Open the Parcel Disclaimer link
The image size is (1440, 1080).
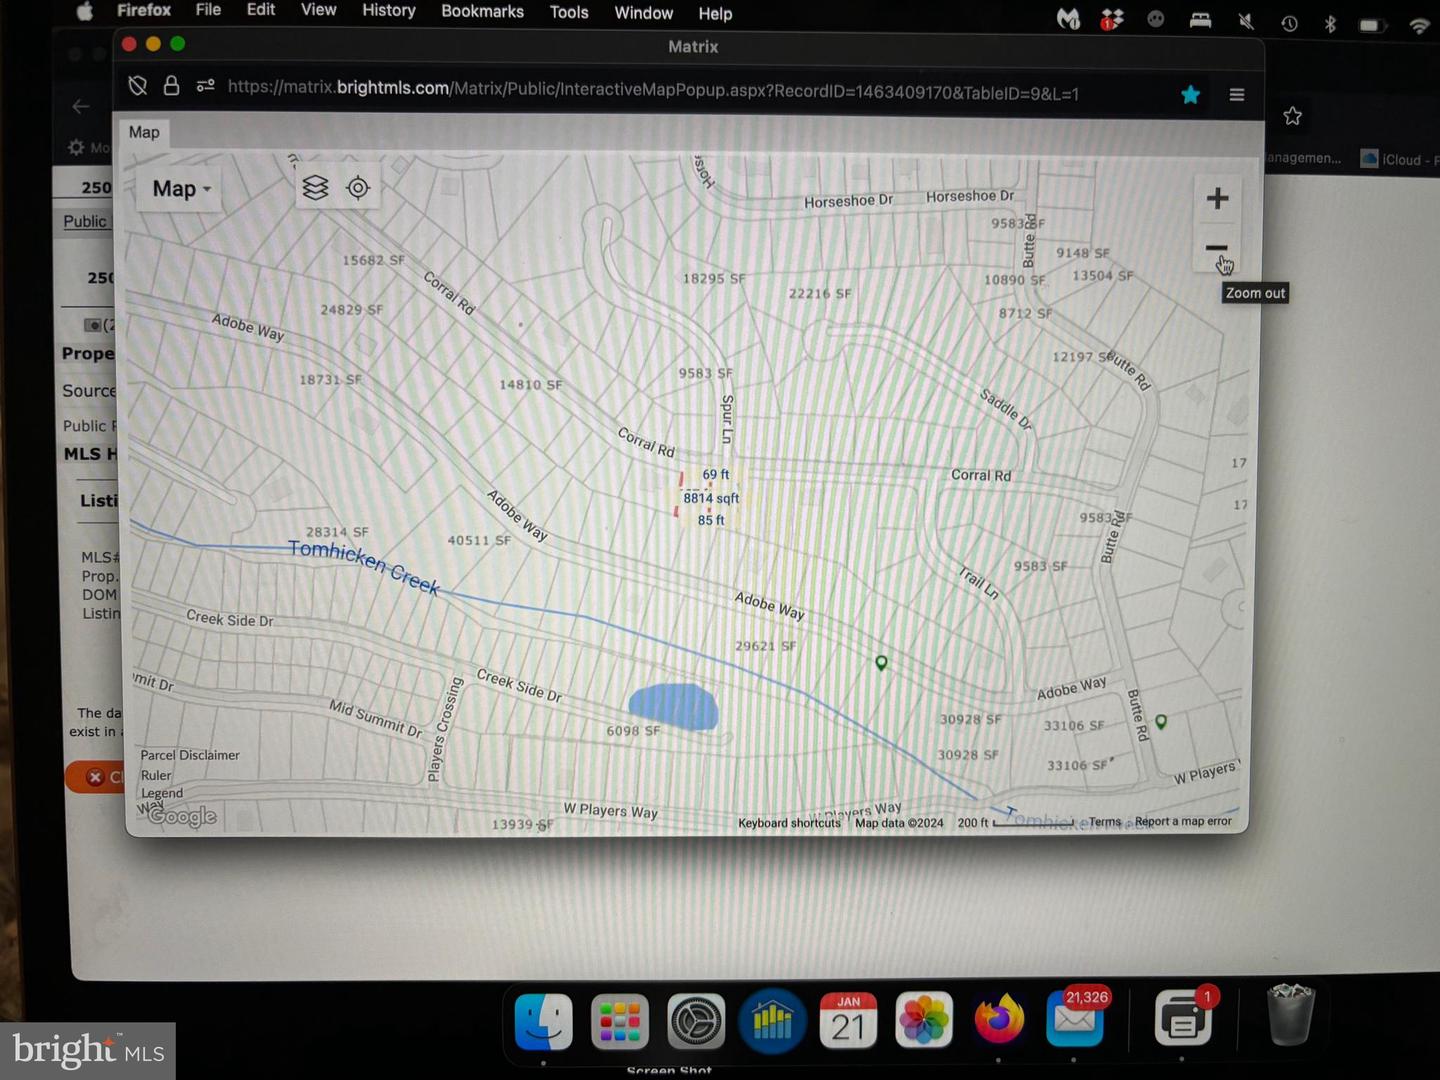click(x=190, y=755)
